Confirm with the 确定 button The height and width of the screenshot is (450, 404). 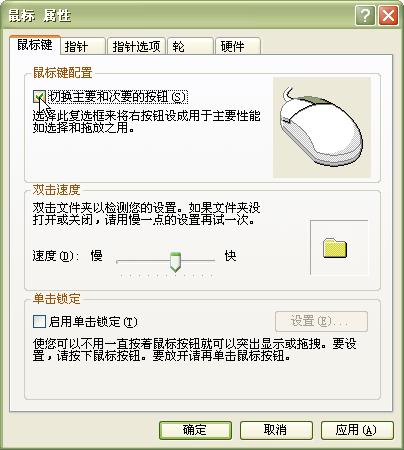[x=195, y=430]
